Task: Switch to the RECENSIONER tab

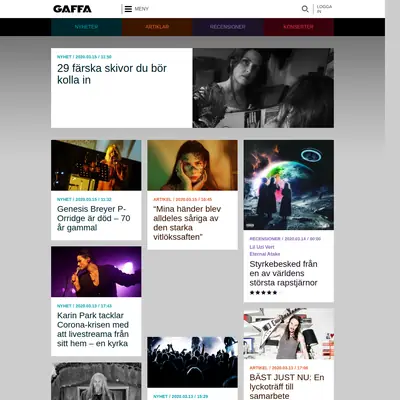Action: pyautogui.click(x=228, y=27)
